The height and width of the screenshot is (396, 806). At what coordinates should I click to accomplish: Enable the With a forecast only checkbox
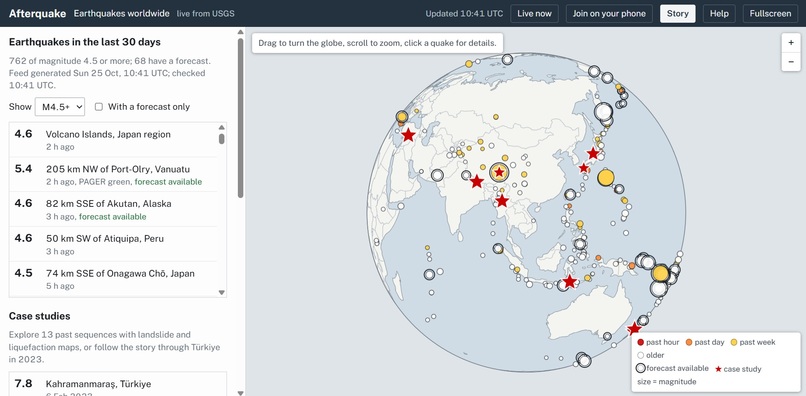pos(99,107)
